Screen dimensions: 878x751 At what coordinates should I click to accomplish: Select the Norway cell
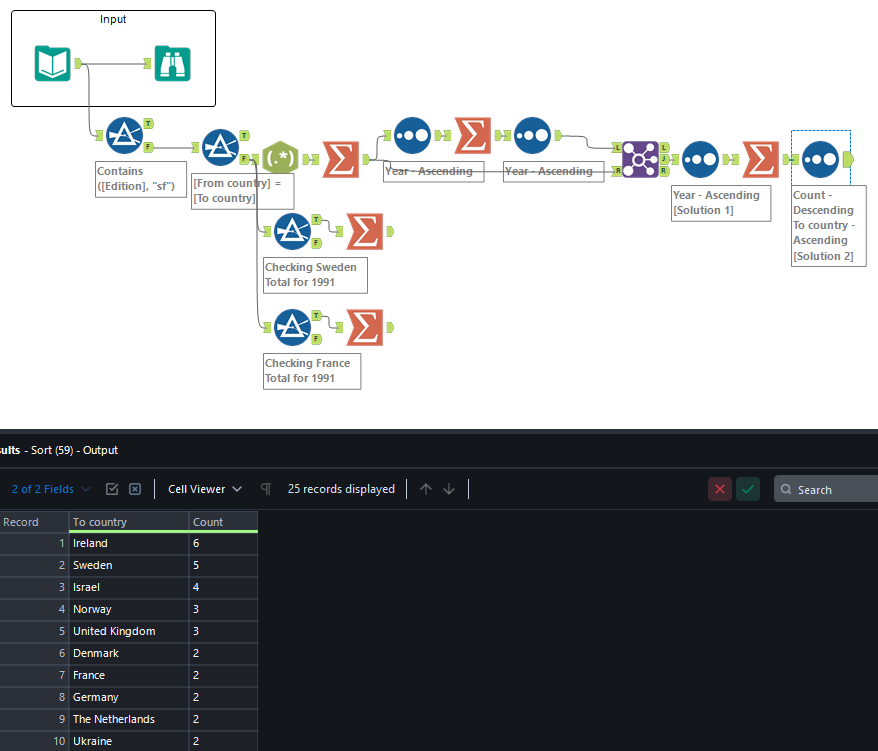point(129,609)
